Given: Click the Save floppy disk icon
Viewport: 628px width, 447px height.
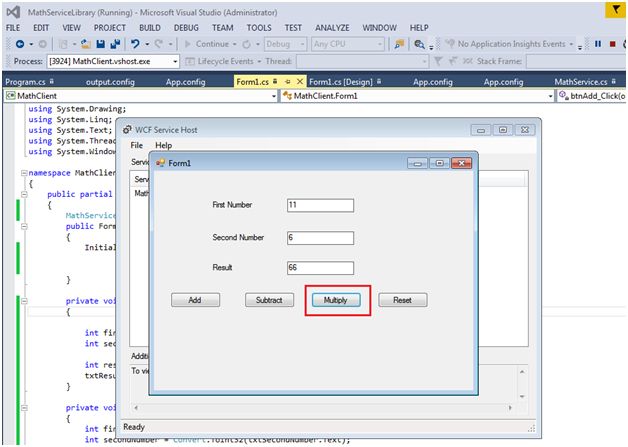Looking at the screenshot, I should (x=101, y=44).
